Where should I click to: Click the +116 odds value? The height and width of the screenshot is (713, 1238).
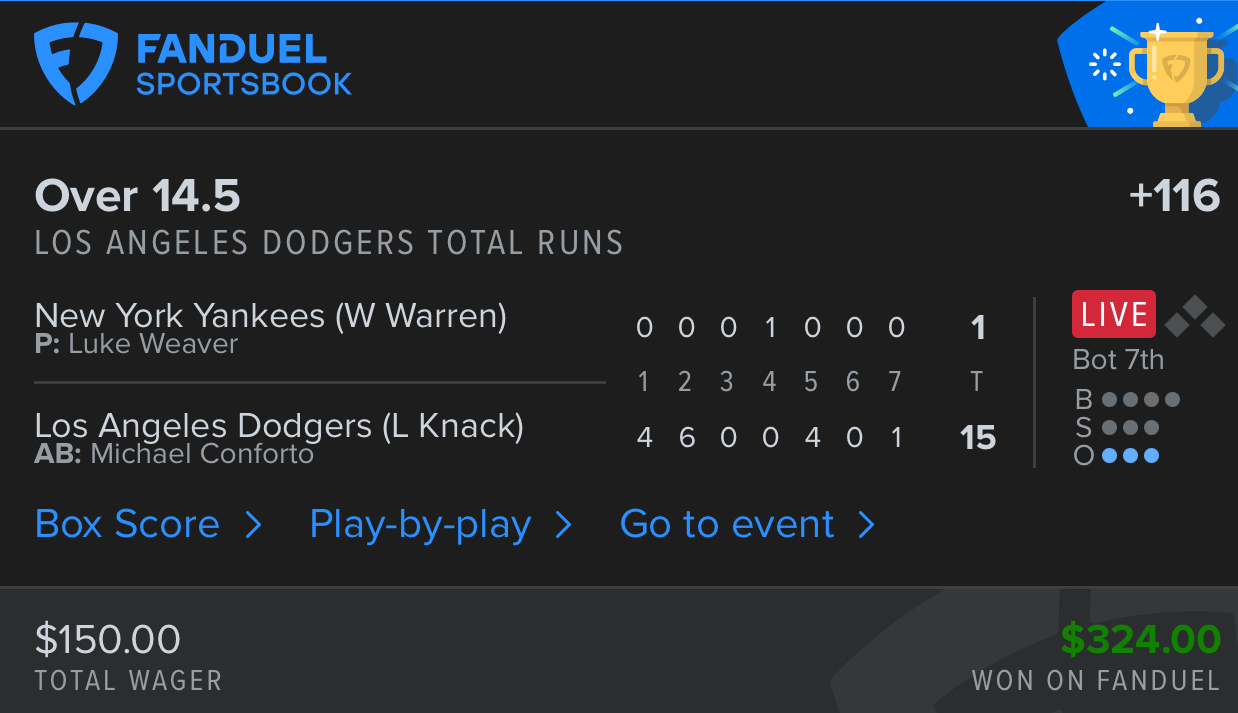point(1175,196)
